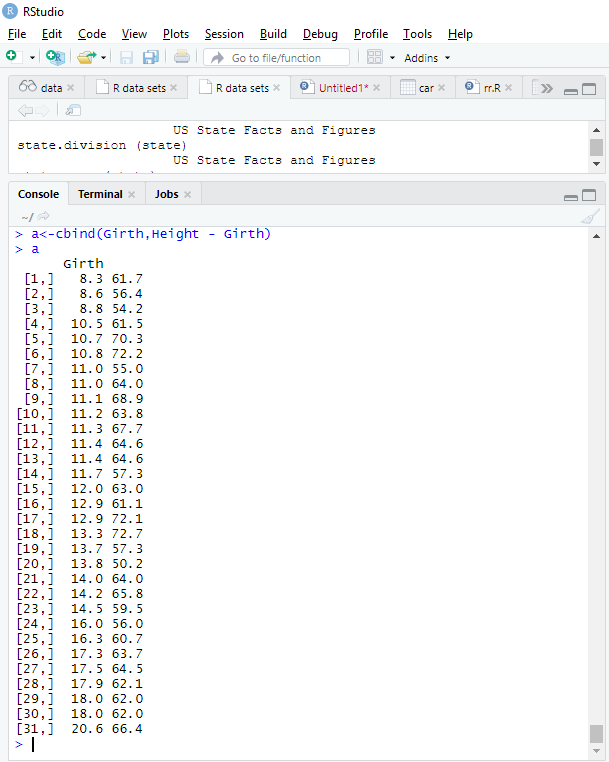Switch to the Jobs tab
This screenshot has width=609, height=762.
click(x=166, y=194)
